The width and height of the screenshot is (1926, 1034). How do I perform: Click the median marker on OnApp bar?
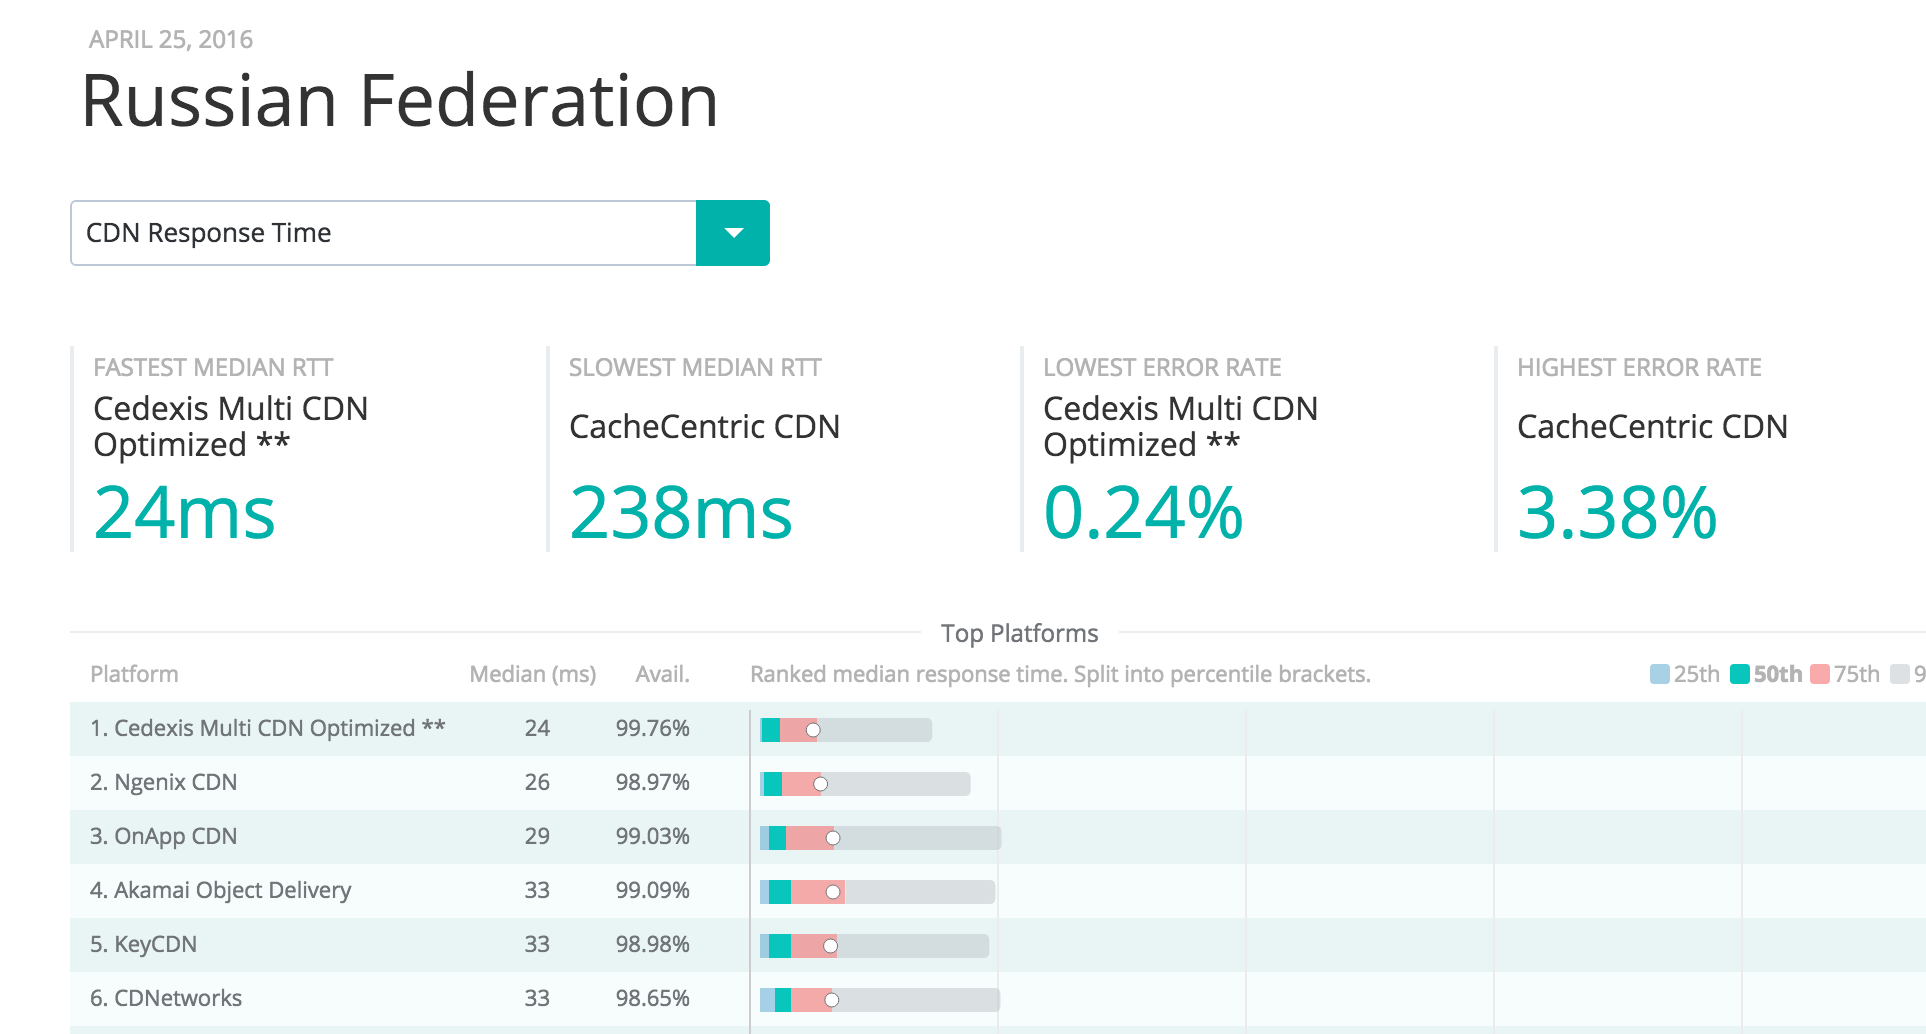point(833,838)
